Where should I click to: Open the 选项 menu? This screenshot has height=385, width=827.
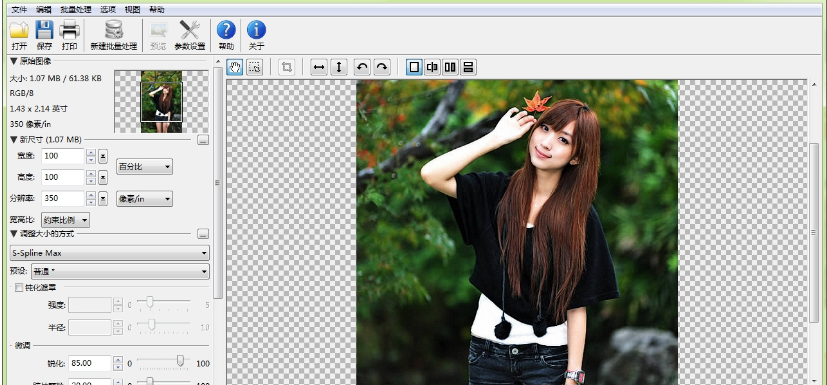[108, 9]
